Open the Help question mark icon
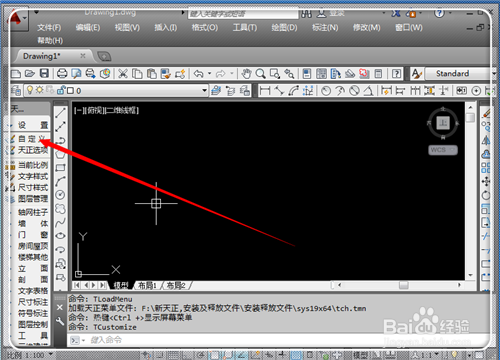Screen dimensions: 500x360 [396, 73]
